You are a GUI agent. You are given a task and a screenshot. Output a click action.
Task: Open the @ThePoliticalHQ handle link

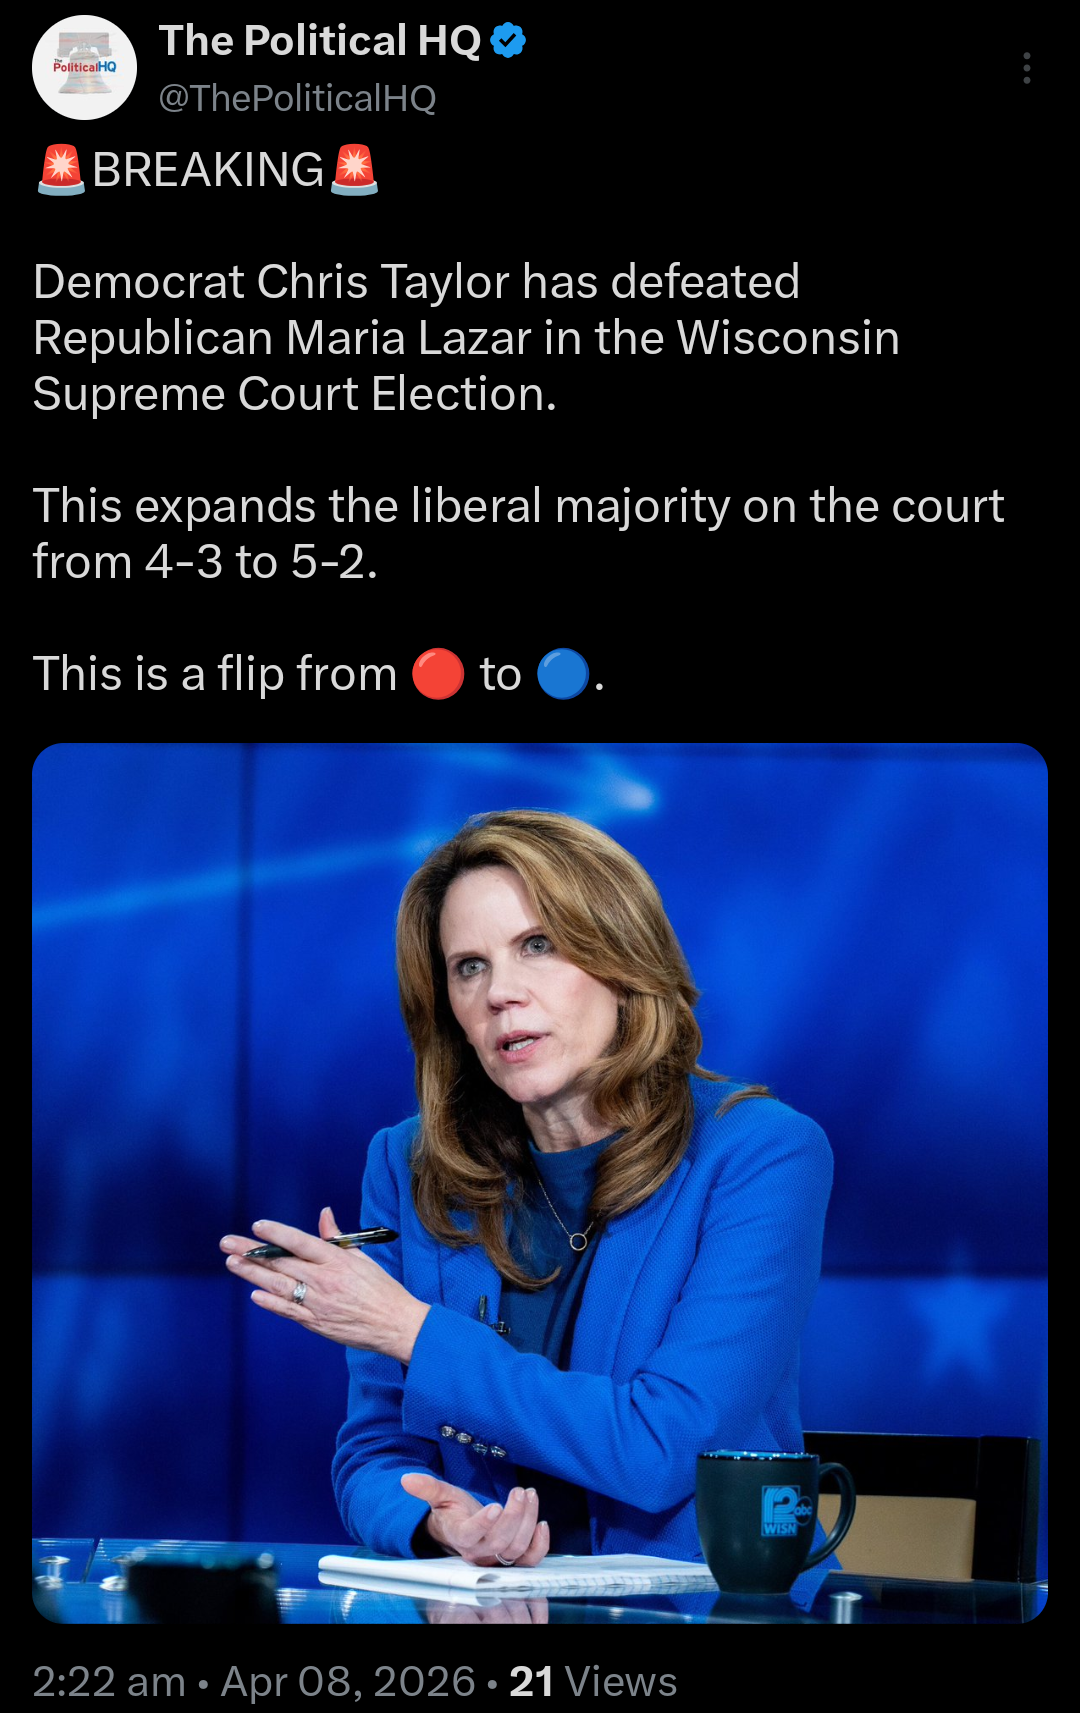click(297, 98)
